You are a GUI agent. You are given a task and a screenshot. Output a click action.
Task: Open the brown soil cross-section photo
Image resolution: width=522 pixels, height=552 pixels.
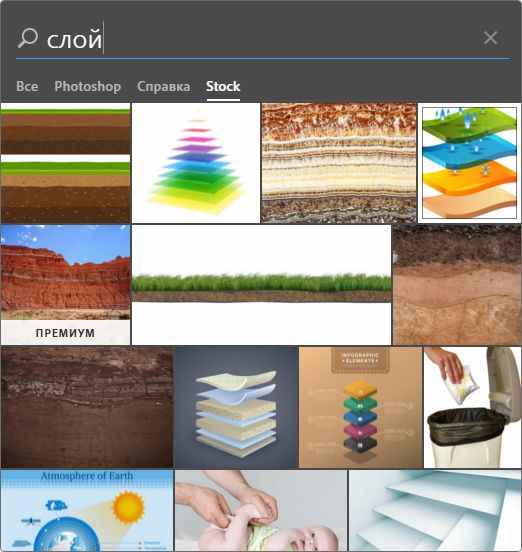(457, 285)
